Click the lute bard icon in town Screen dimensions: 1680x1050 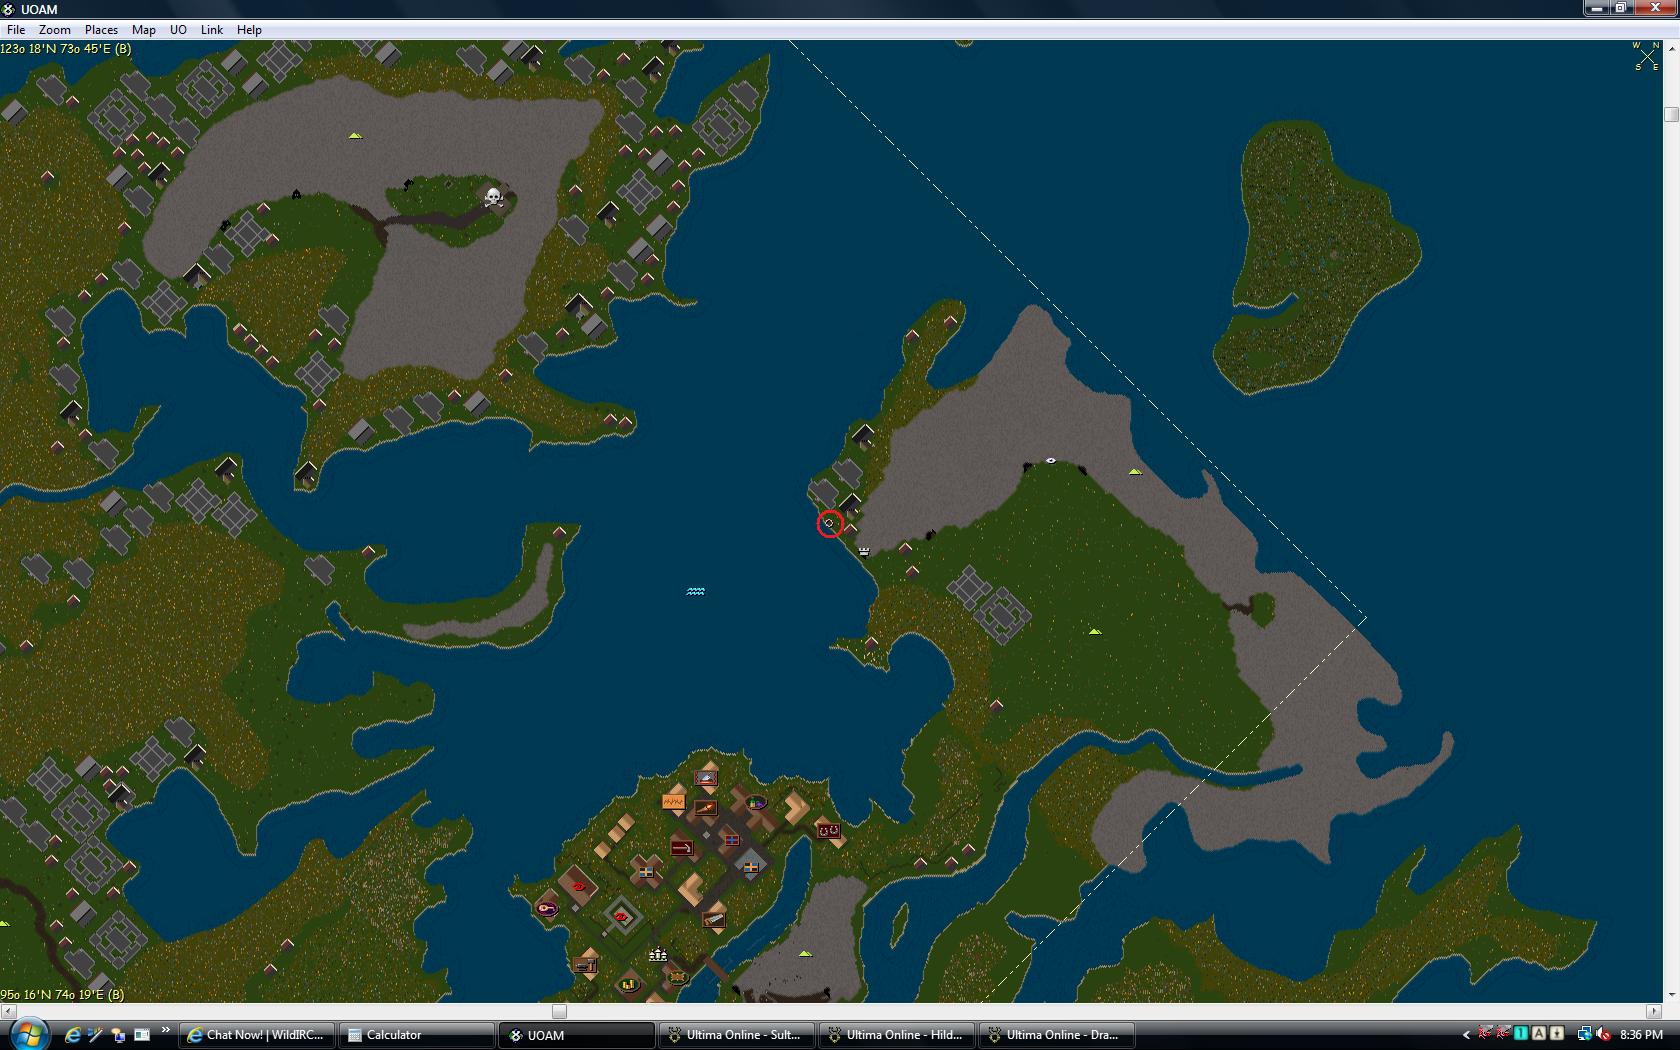point(547,908)
